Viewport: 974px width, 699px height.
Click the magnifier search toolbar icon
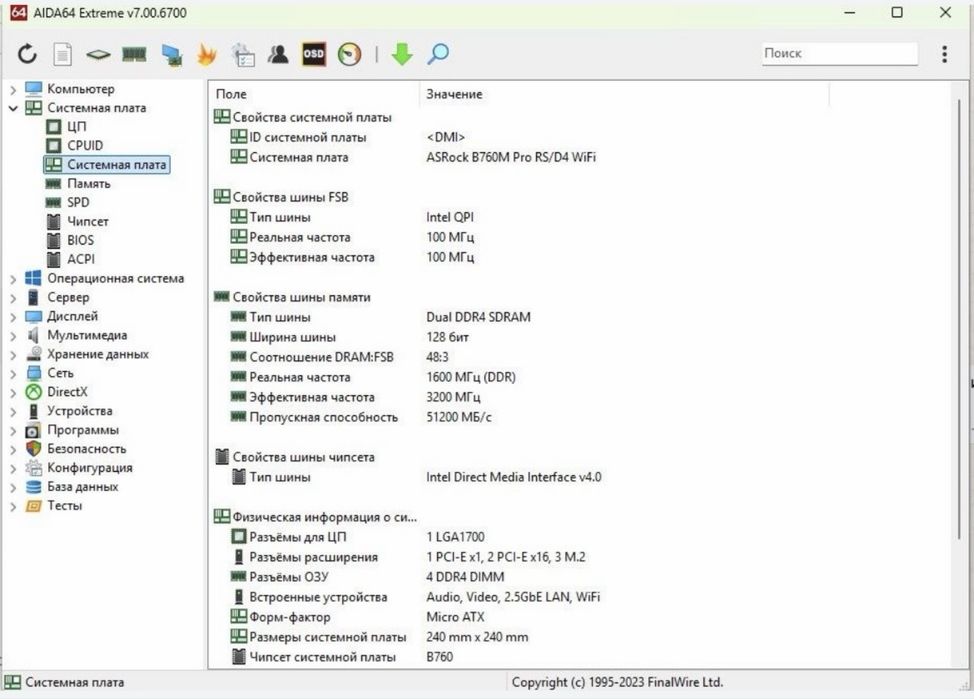pyautogui.click(x=438, y=54)
